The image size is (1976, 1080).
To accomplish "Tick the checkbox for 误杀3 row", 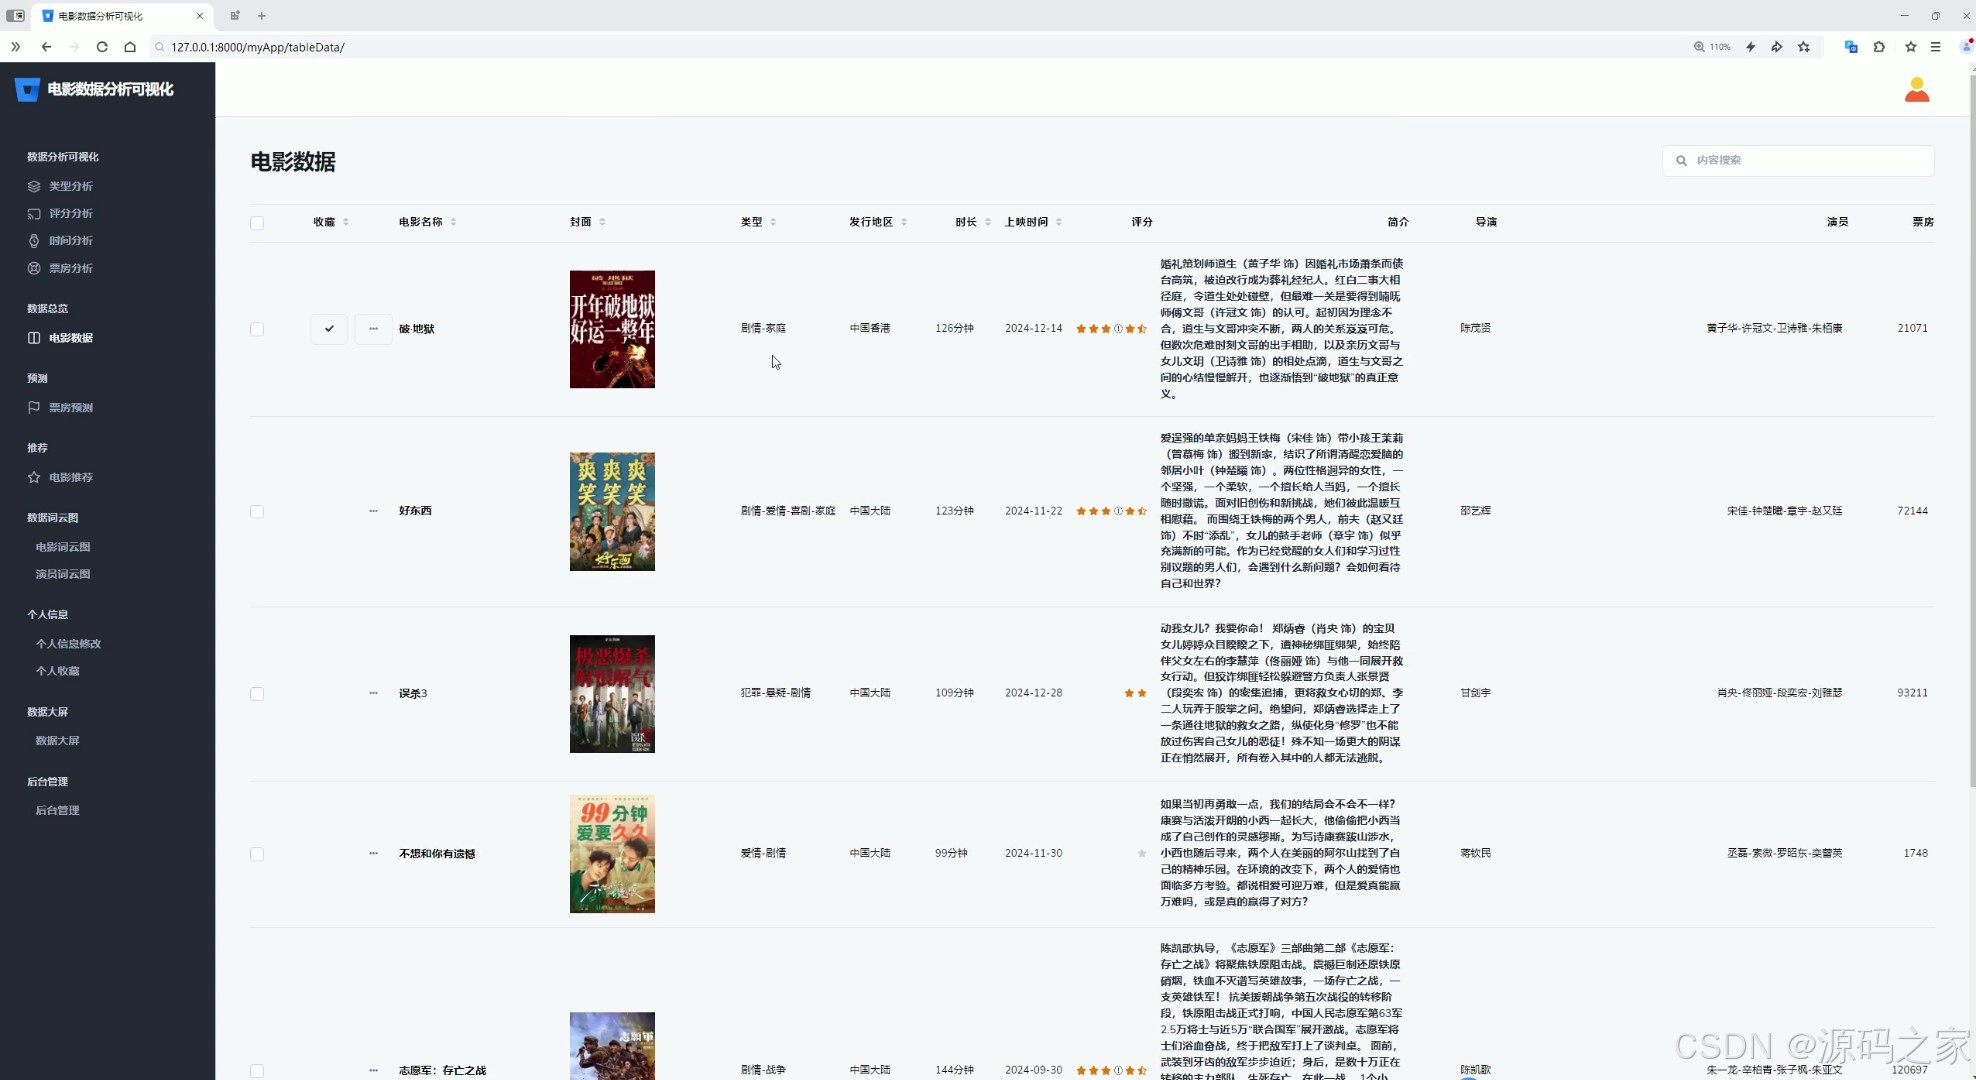I will pyautogui.click(x=257, y=694).
